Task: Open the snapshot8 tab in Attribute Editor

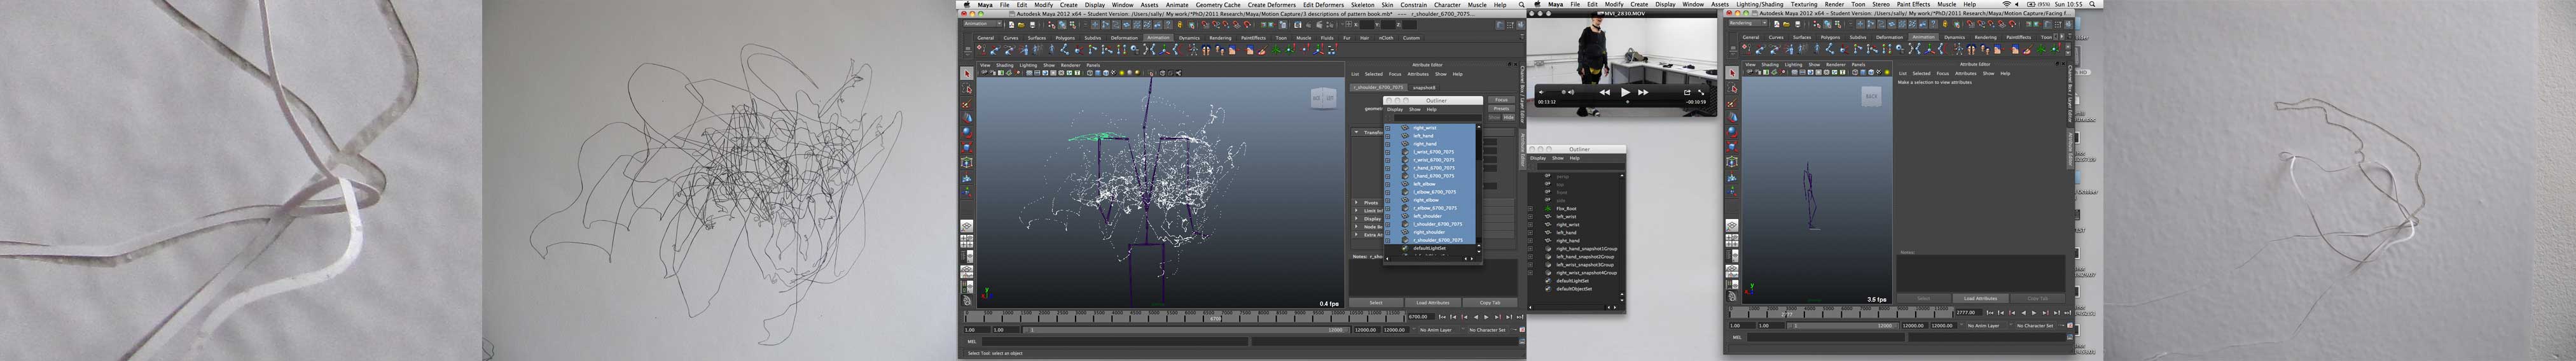Action: pos(1424,87)
